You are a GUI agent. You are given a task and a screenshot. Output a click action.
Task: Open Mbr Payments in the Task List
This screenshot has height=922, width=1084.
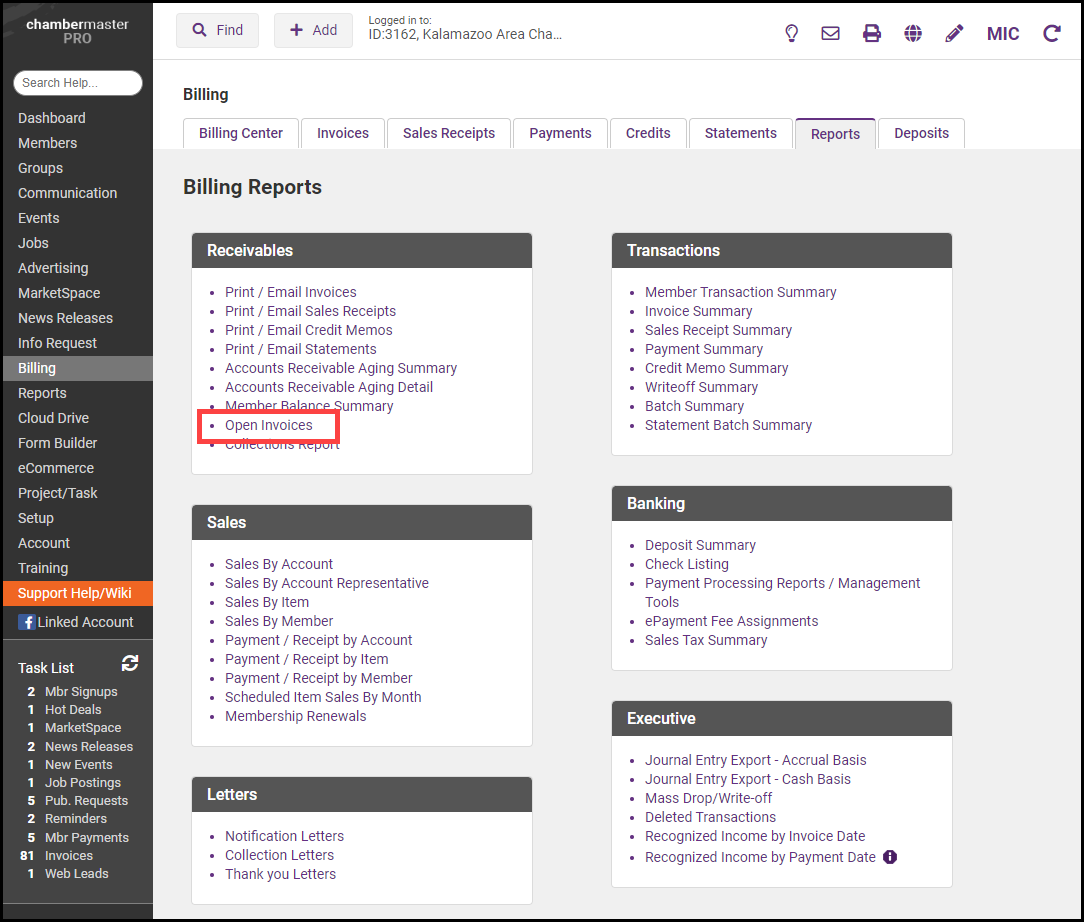tap(87, 837)
